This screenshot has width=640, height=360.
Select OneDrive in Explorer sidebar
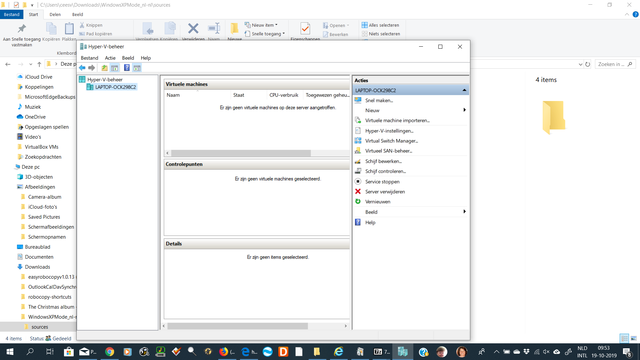35,117
